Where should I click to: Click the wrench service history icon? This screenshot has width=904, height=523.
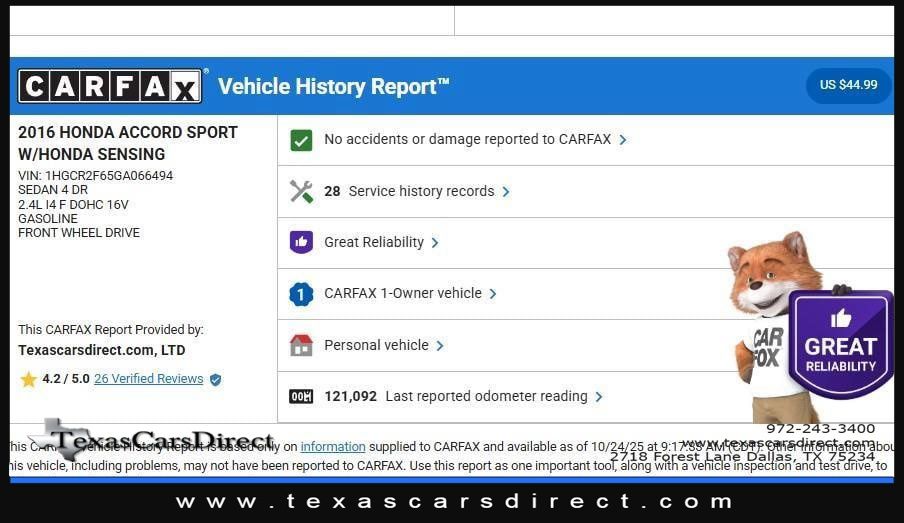pyautogui.click(x=301, y=191)
